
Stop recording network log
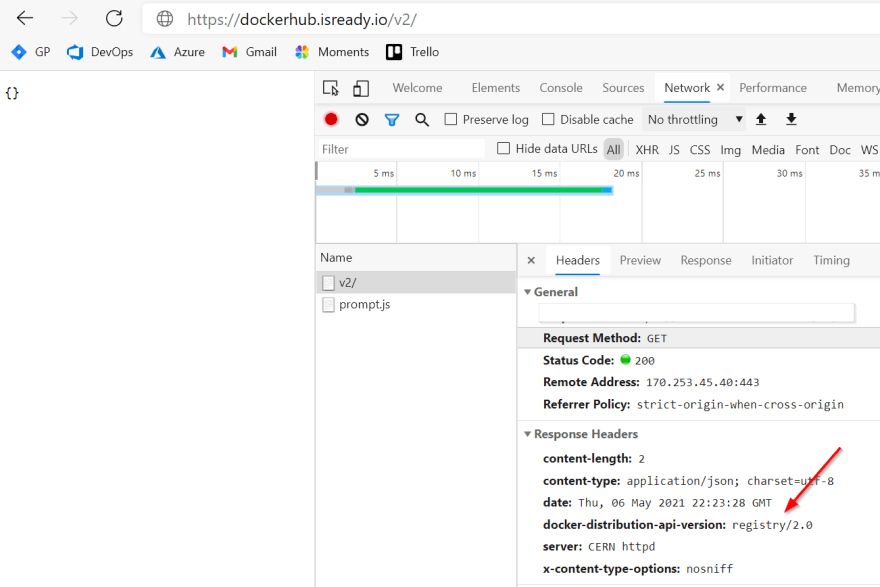331,120
